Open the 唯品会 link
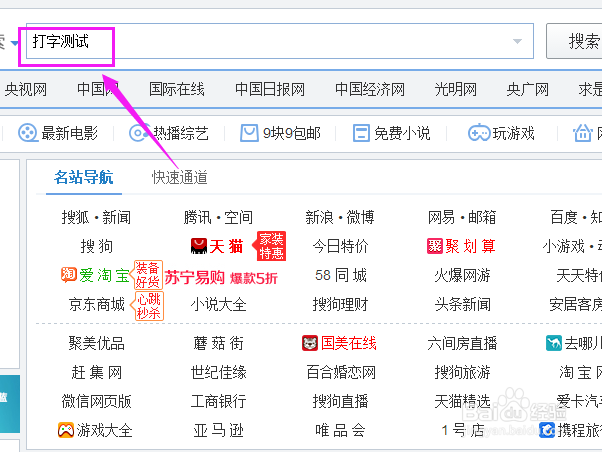The image size is (602, 452). tap(340, 430)
